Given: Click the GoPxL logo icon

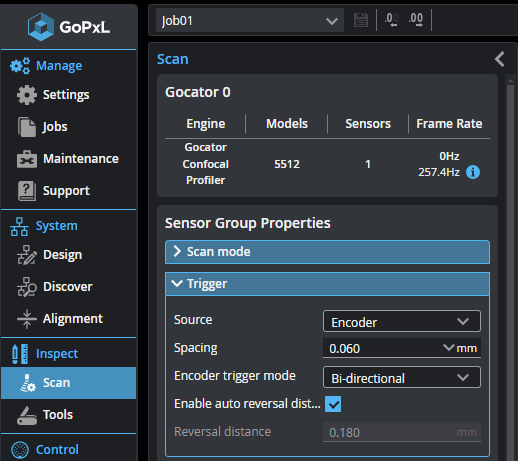Looking at the screenshot, I should 41,27.
